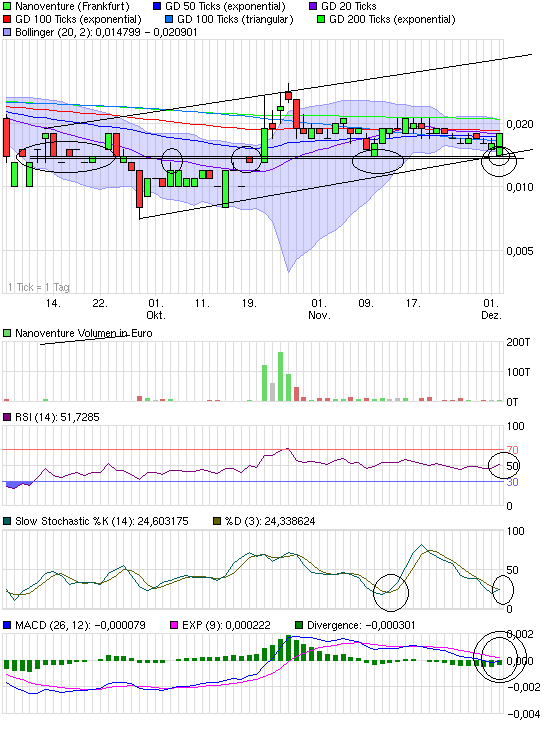Click the GD 200 Ticks (exponential) label

pyautogui.click(x=392, y=20)
